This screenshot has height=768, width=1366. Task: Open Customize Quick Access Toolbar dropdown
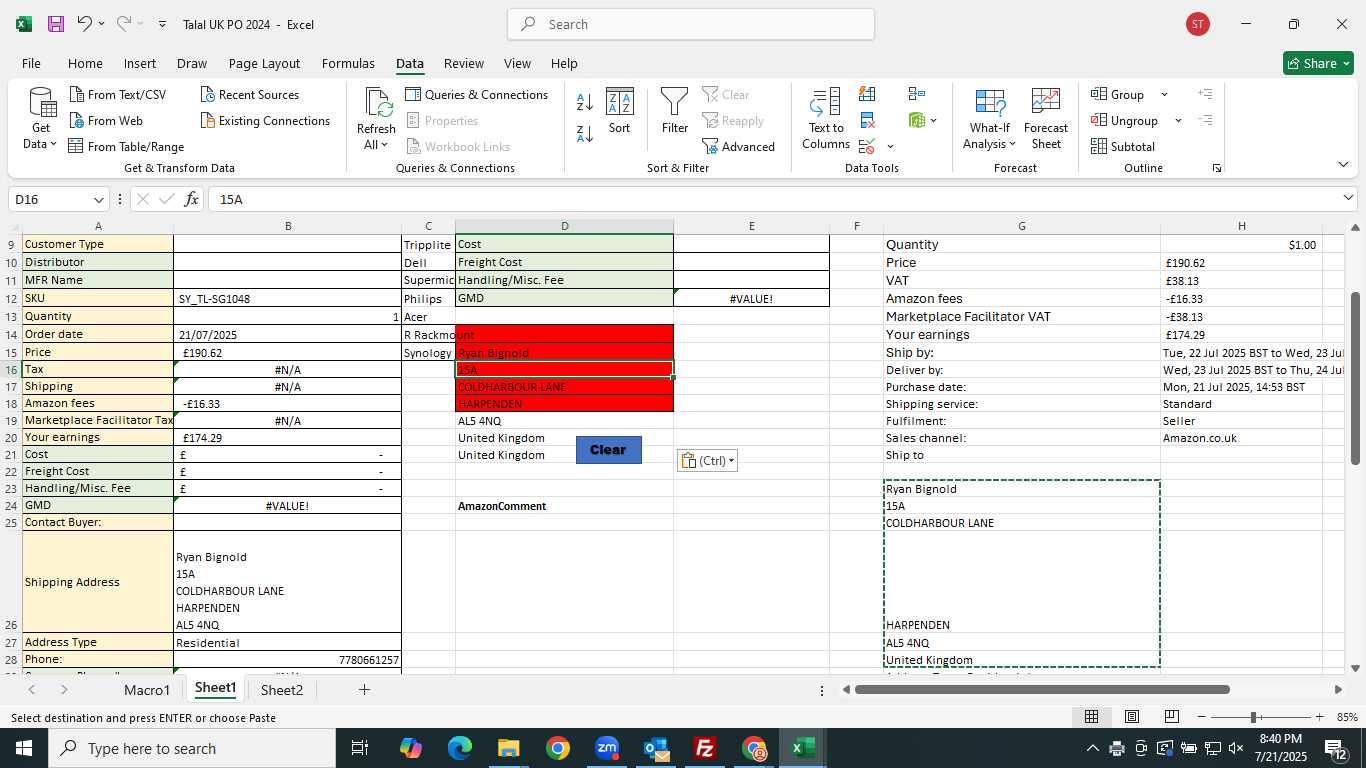tap(162, 24)
